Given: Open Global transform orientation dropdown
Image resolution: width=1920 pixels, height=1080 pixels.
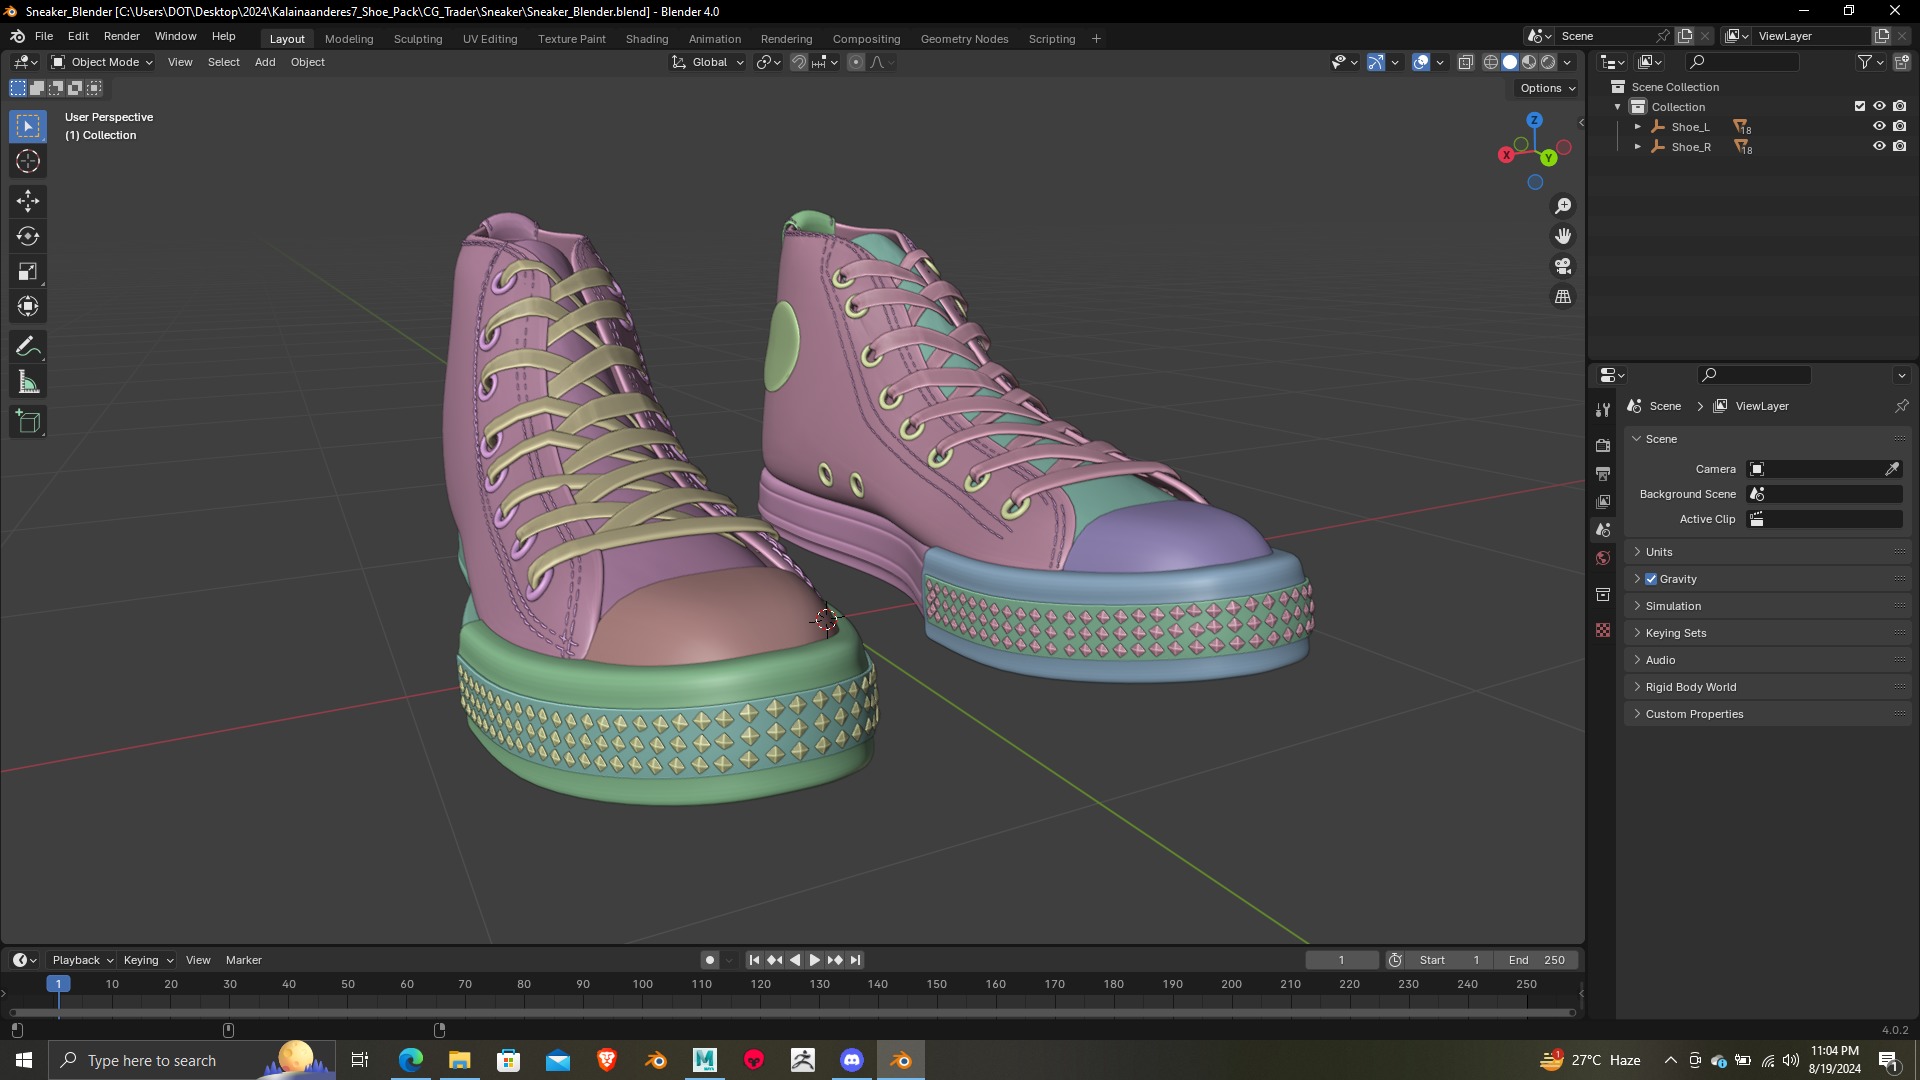Looking at the screenshot, I should point(708,62).
